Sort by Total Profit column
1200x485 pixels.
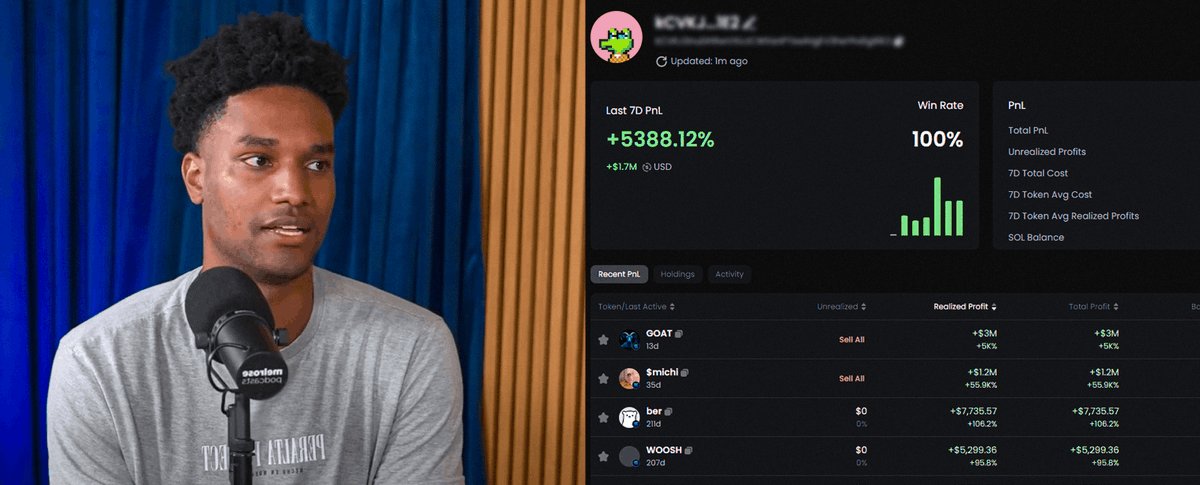point(1092,307)
